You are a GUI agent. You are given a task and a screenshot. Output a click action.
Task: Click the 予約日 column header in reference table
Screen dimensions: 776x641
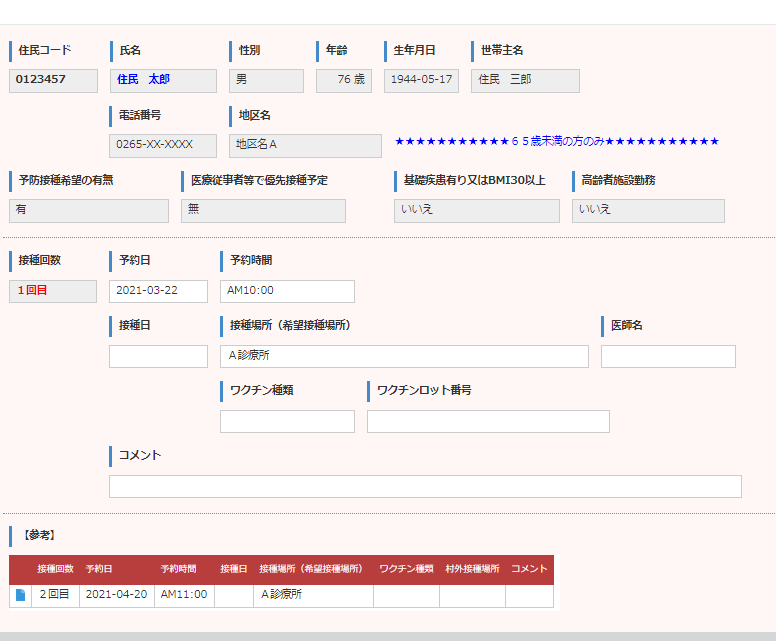point(100,569)
